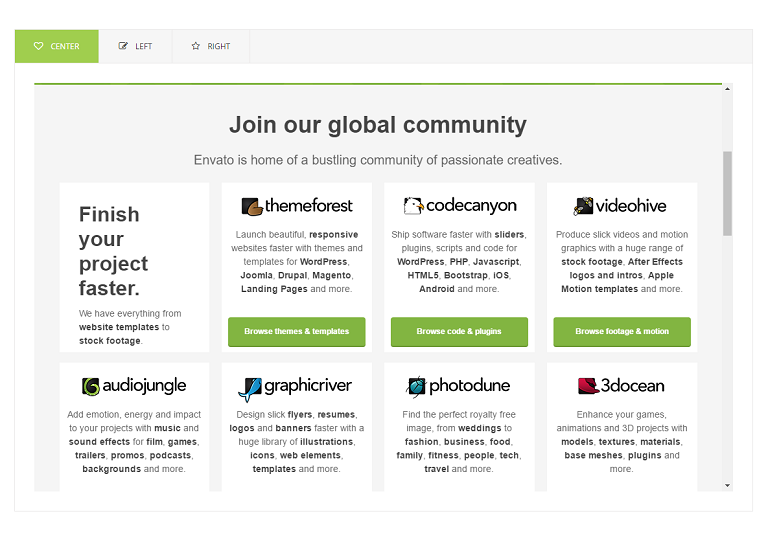Click the vertical scrollbar thumb
Image resolution: width=768 pixels, height=540 pixels.
pyautogui.click(x=727, y=193)
